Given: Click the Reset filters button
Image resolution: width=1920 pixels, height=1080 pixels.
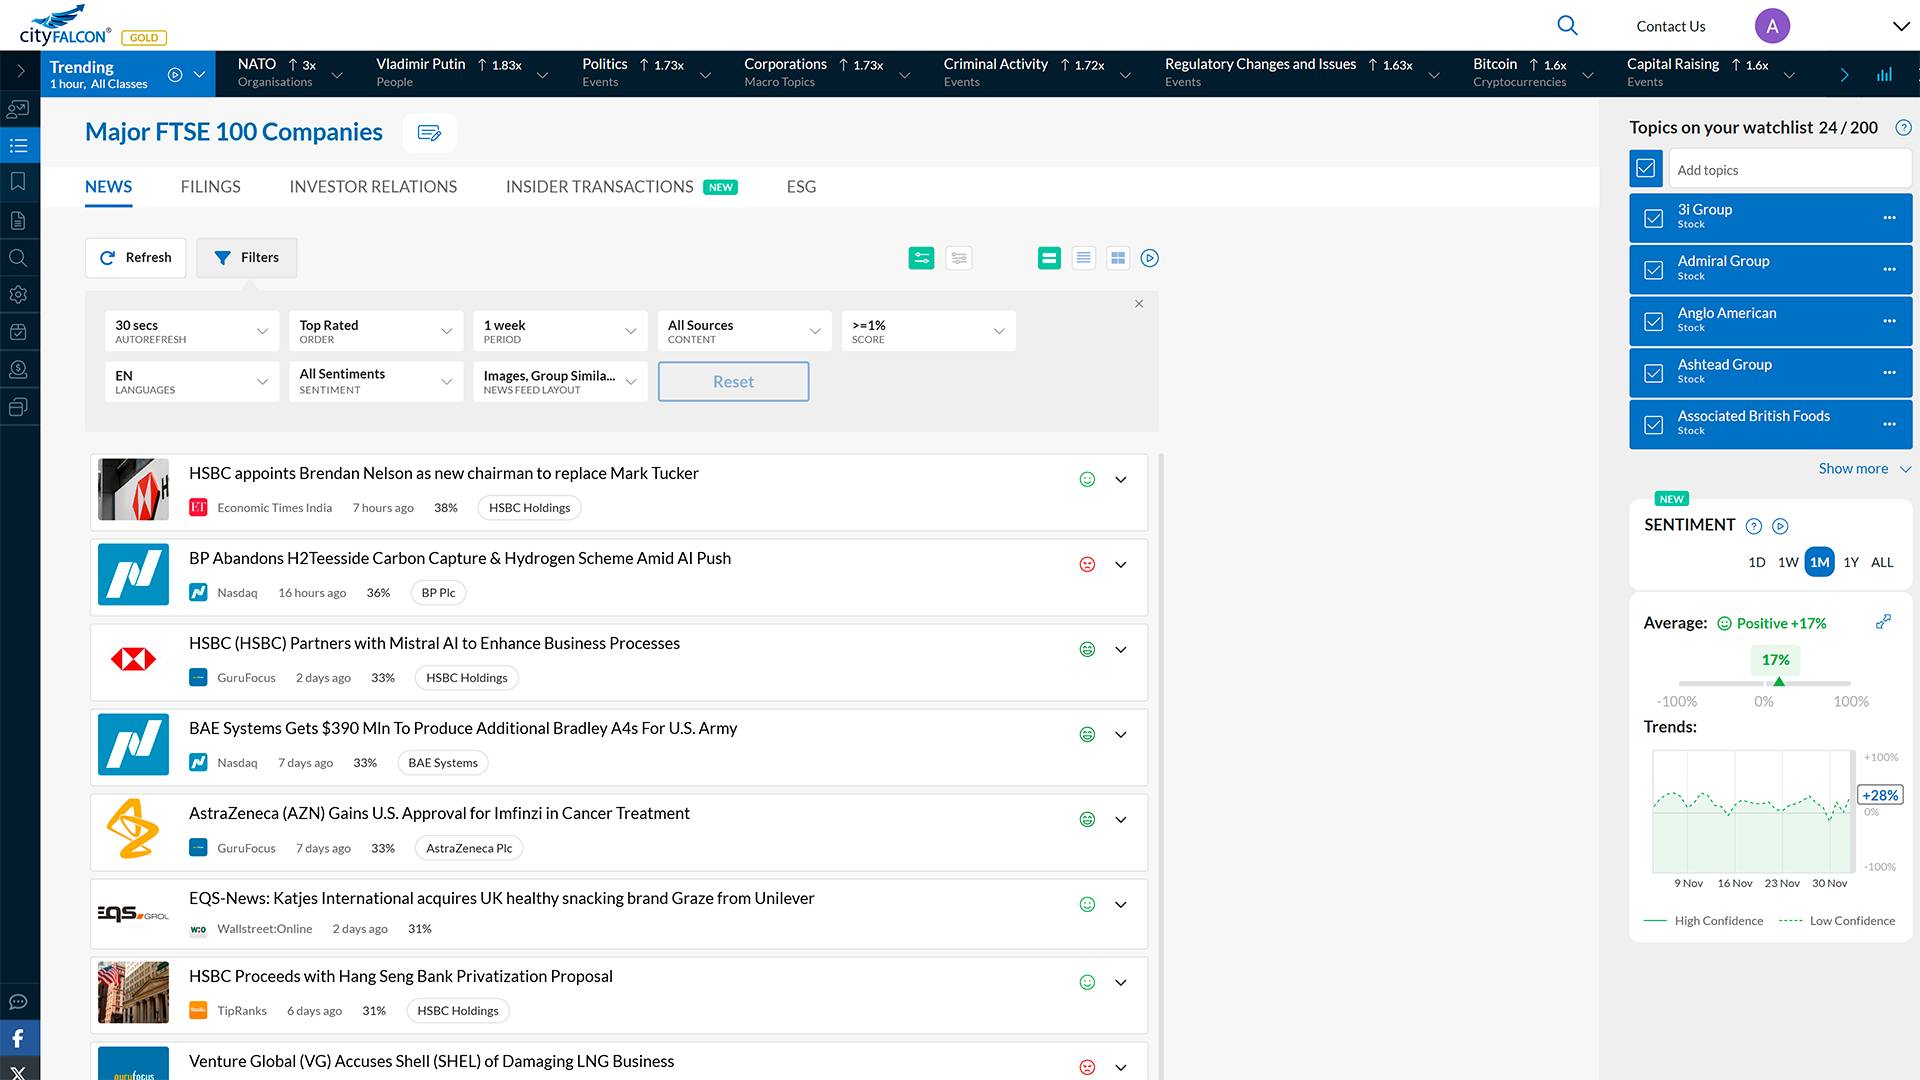Looking at the screenshot, I should 733,382.
